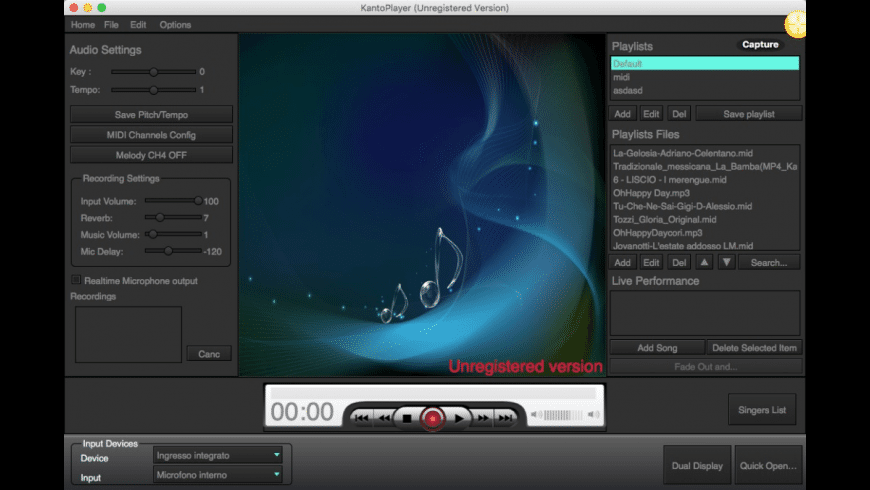Open the Options menu

tap(175, 24)
